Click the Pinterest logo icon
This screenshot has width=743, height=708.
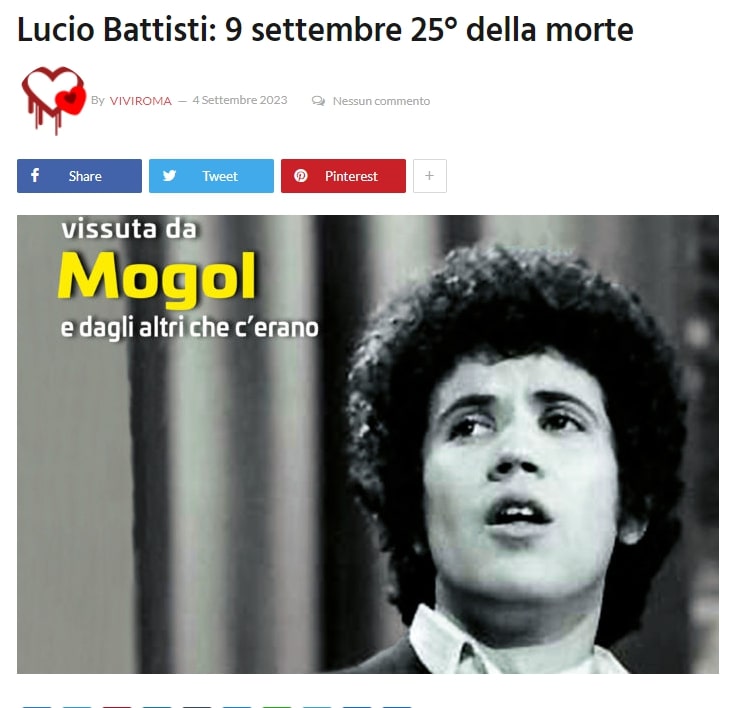[x=301, y=176]
